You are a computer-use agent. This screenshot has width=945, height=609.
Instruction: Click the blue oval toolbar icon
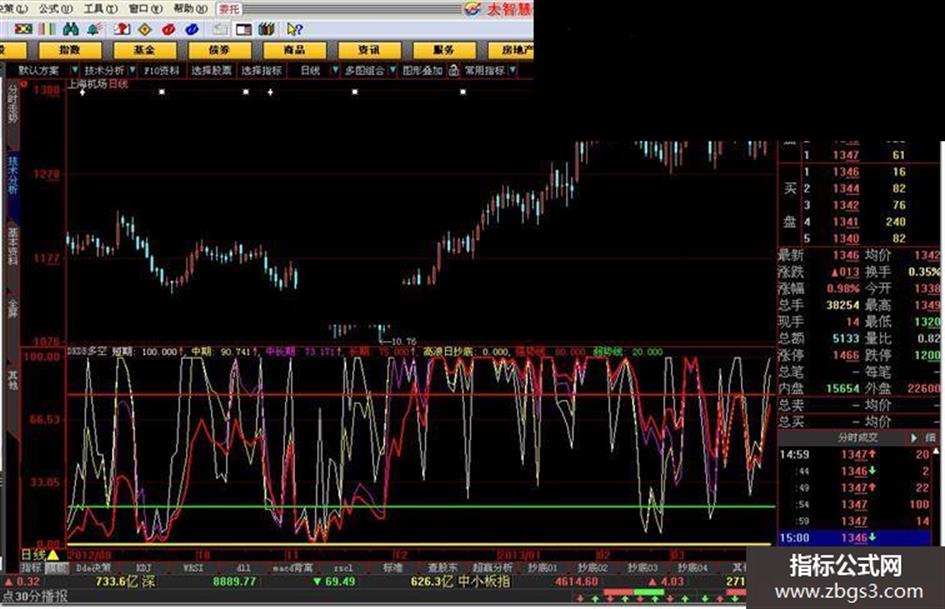tap(192, 29)
